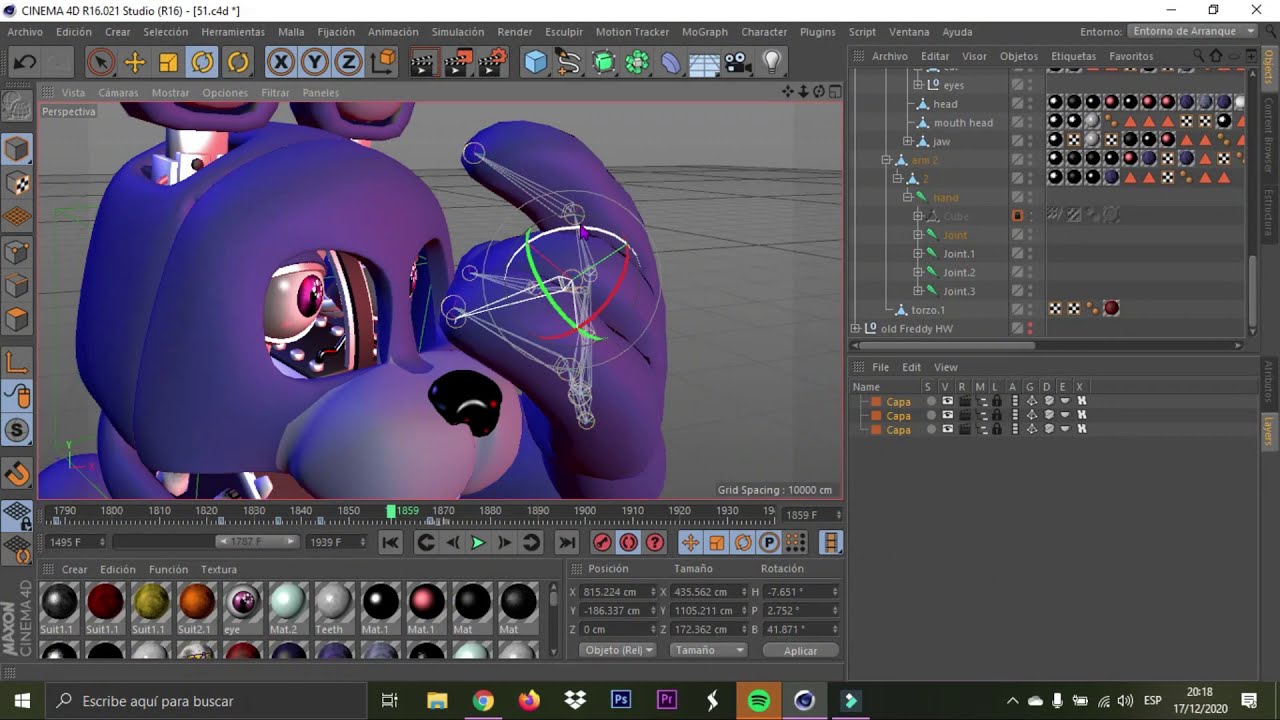Open Entorno de Arranque layout dropdown
This screenshot has width=1280, height=720.
[1193, 31]
